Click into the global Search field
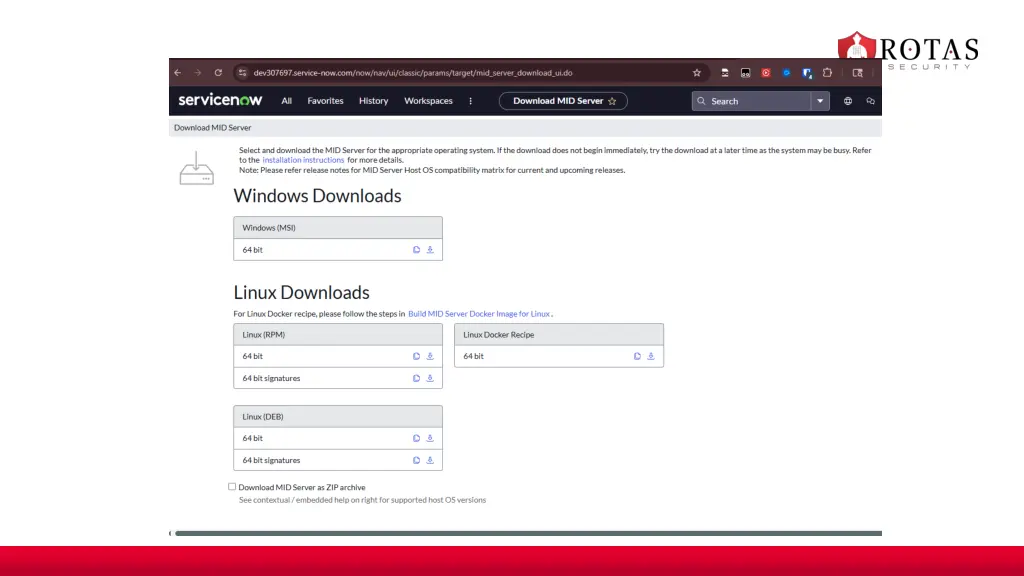1024x576 pixels. tap(752, 101)
